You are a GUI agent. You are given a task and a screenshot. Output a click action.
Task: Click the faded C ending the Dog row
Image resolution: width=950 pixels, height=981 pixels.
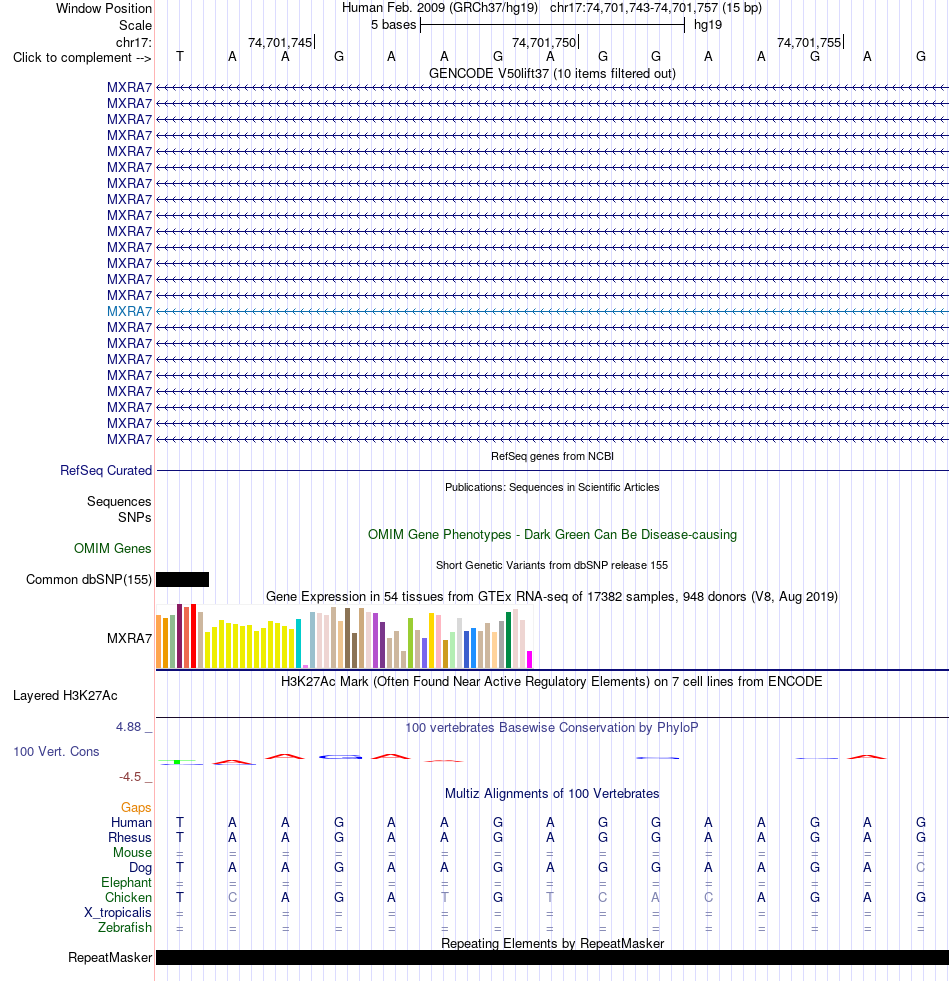(x=921, y=868)
